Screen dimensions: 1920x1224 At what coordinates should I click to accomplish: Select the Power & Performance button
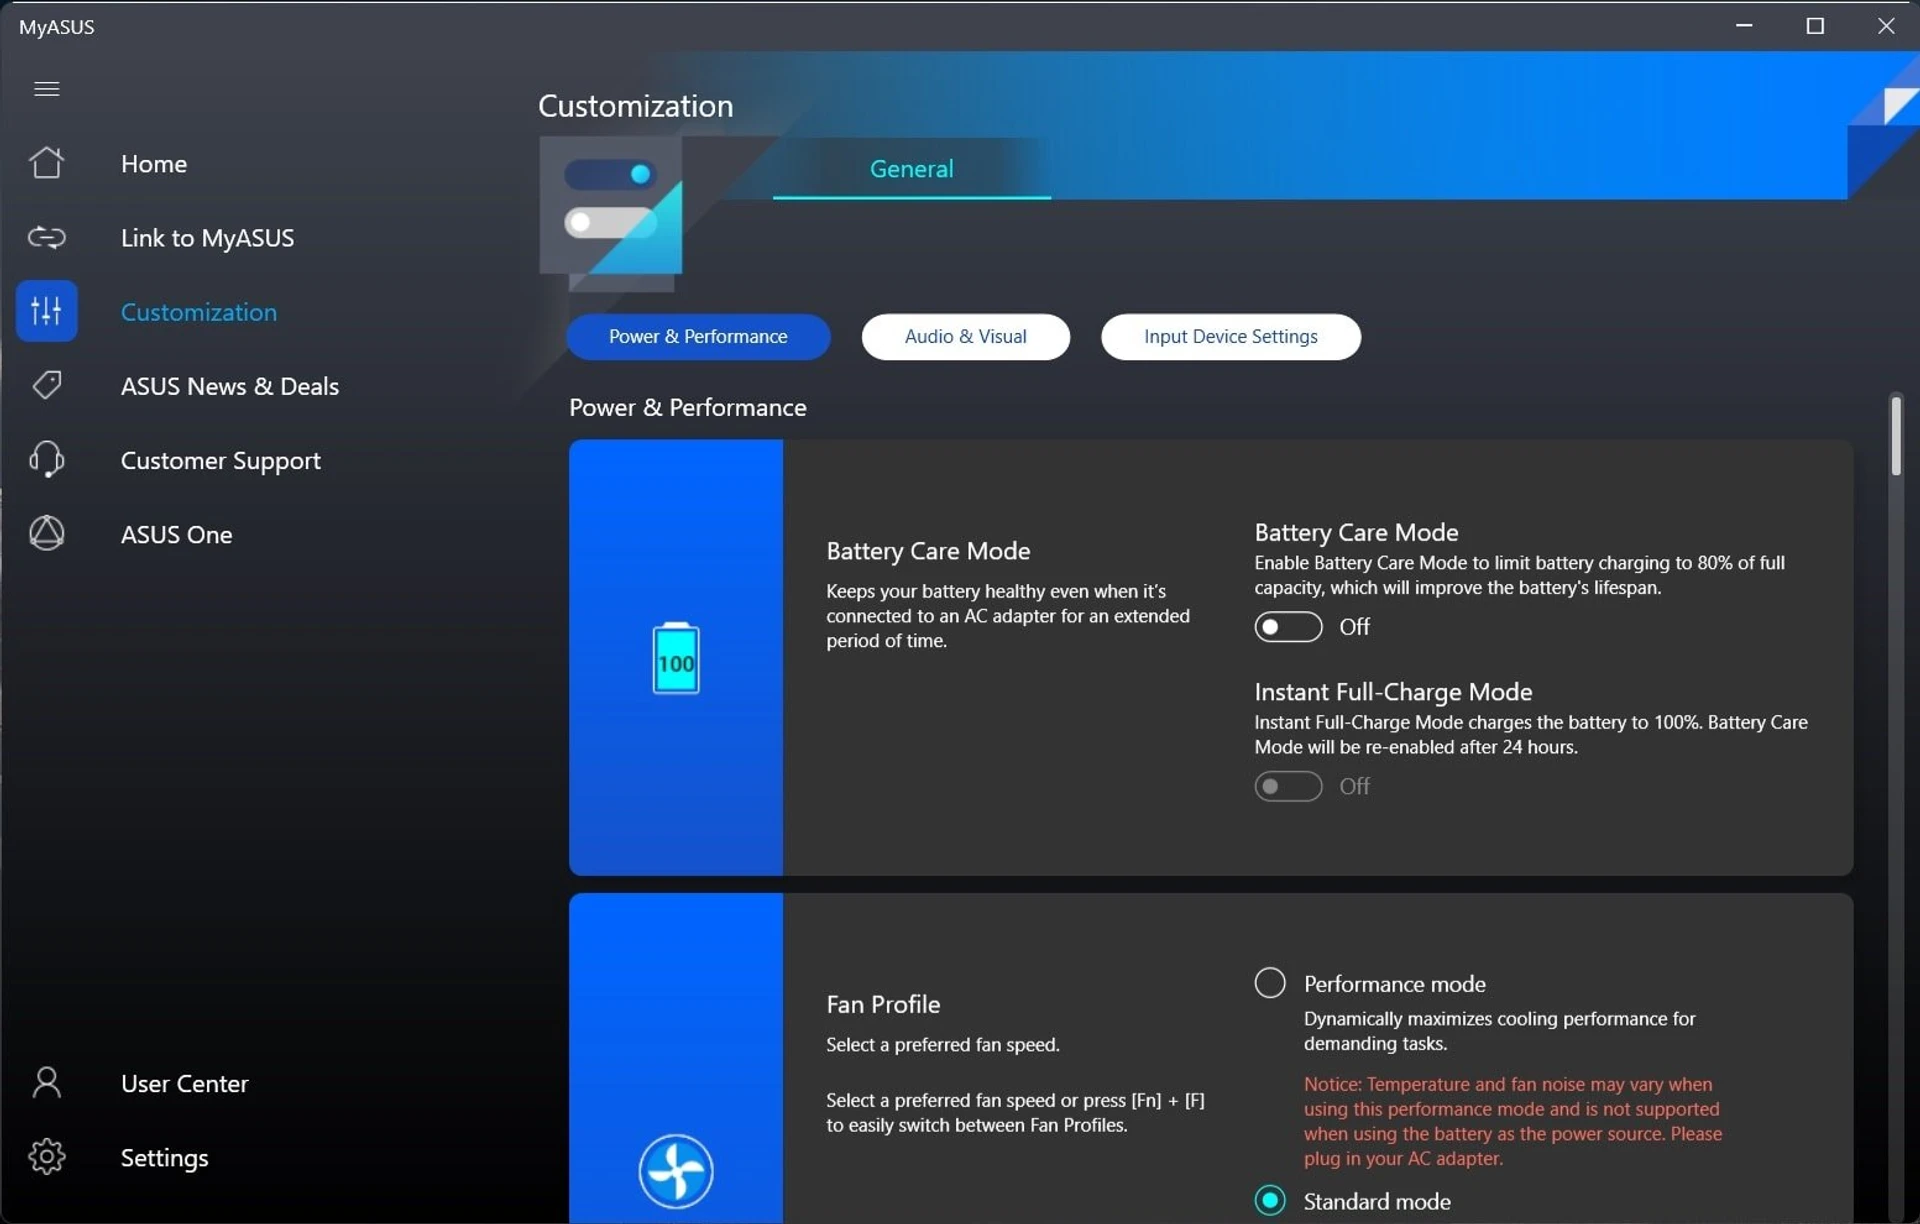(698, 337)
